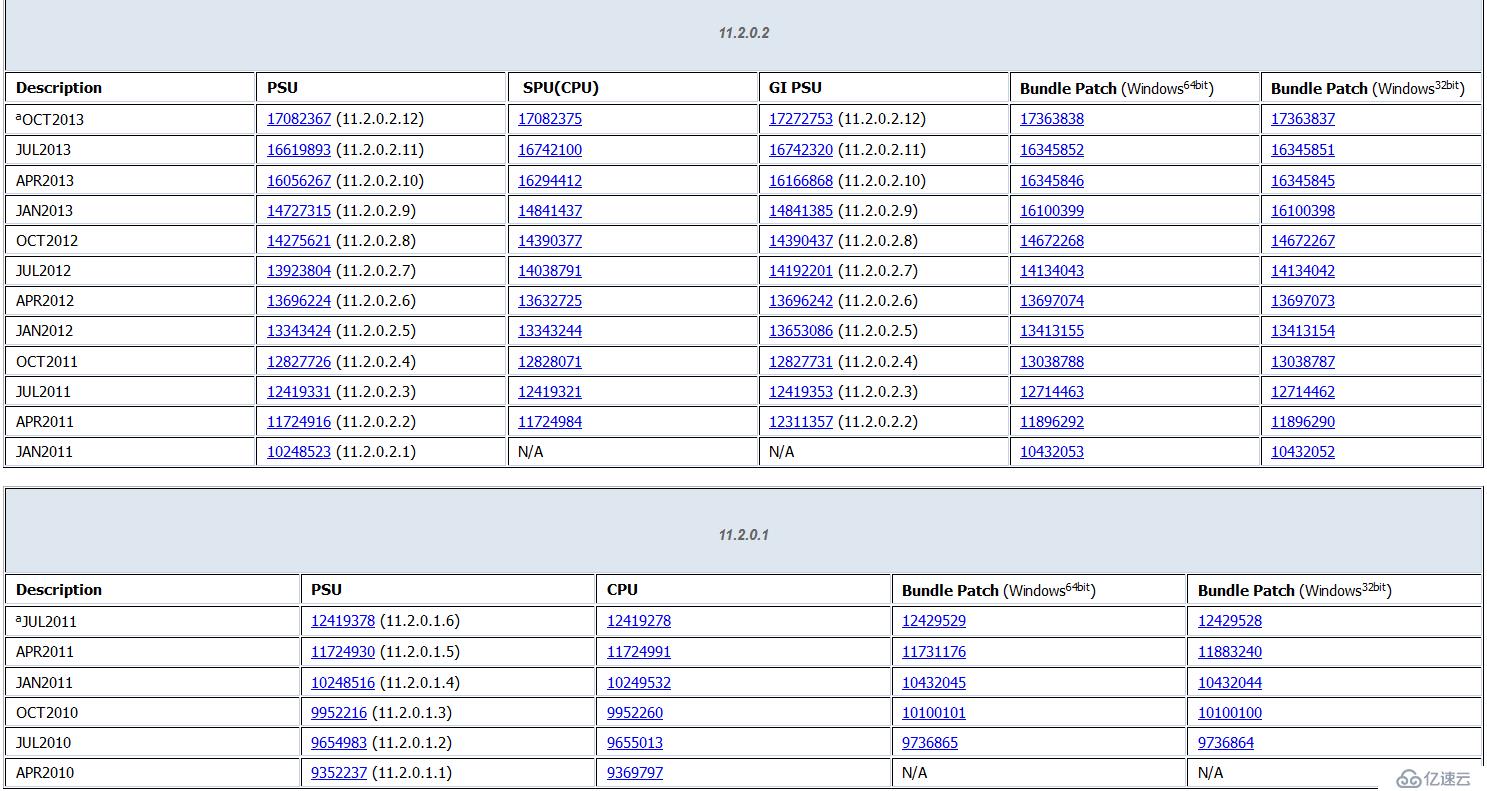
Task: Open PSU link 14727315 for JAN2013
Action: click(x=299, y=211)
